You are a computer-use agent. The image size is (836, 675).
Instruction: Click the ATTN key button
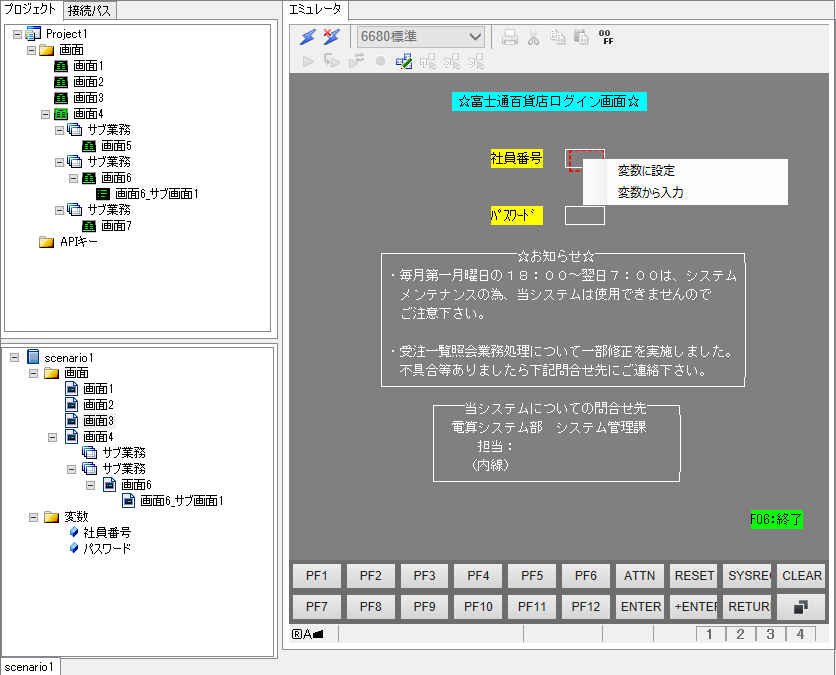click(x=640, y=576)
